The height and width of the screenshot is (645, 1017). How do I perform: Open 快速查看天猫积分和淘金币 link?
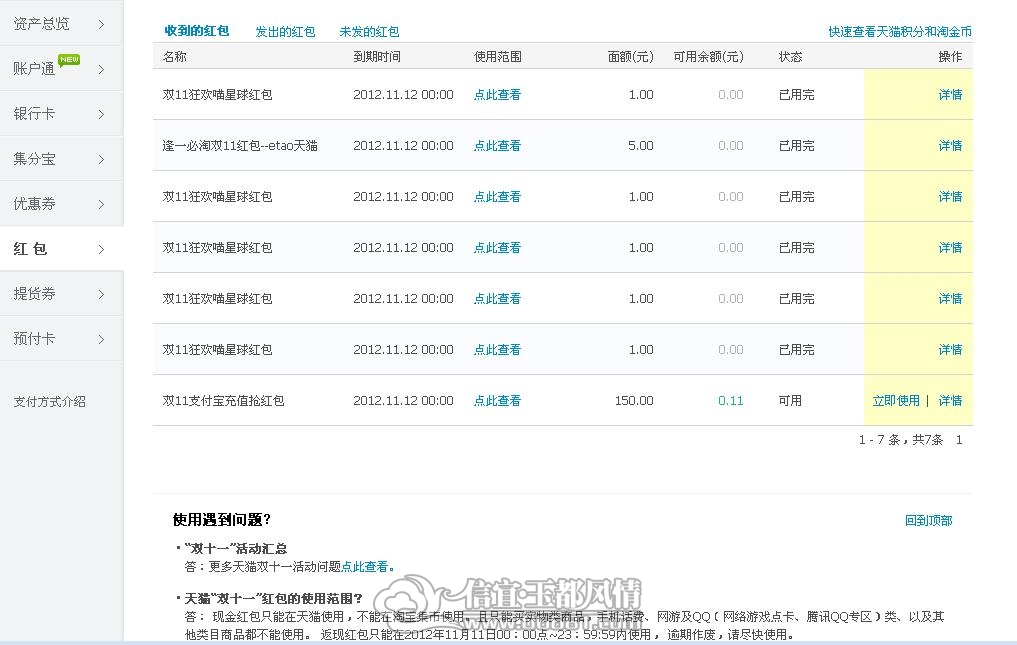click(900, 31)
